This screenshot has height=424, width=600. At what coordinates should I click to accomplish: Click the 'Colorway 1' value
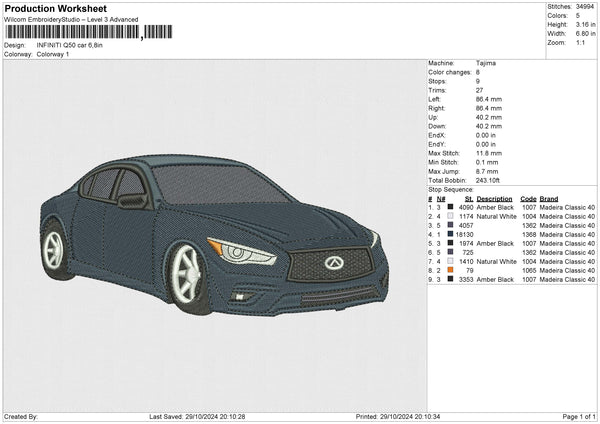53,54
